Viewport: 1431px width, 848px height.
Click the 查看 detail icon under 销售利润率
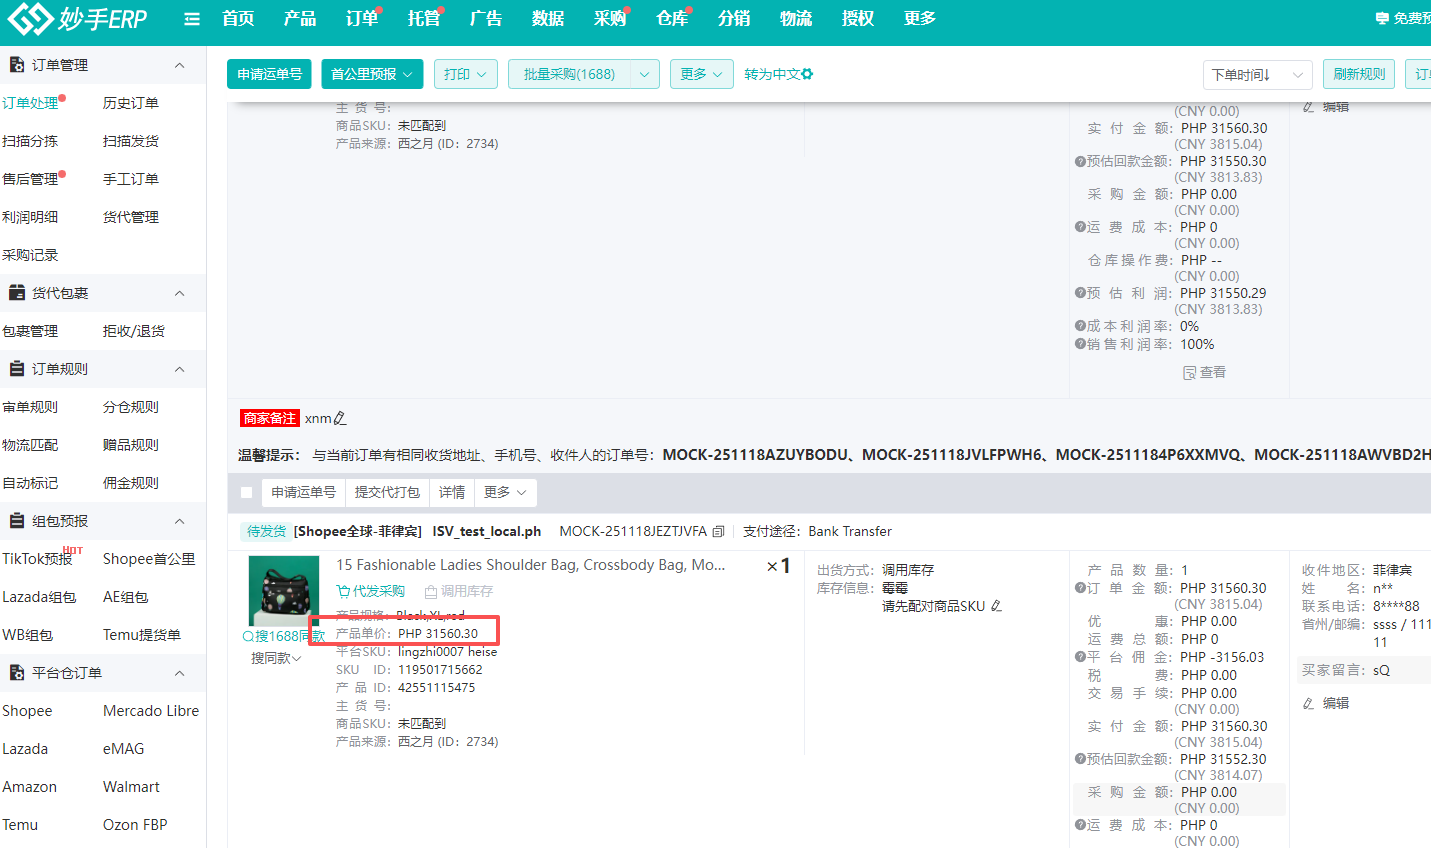pyautogui.click(x=1204, y=372)
